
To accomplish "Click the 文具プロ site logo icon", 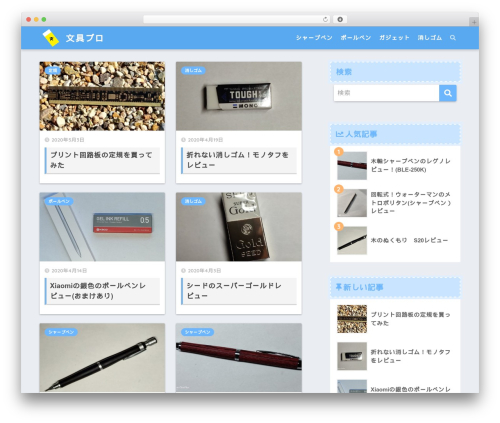I will click(51, 38).
